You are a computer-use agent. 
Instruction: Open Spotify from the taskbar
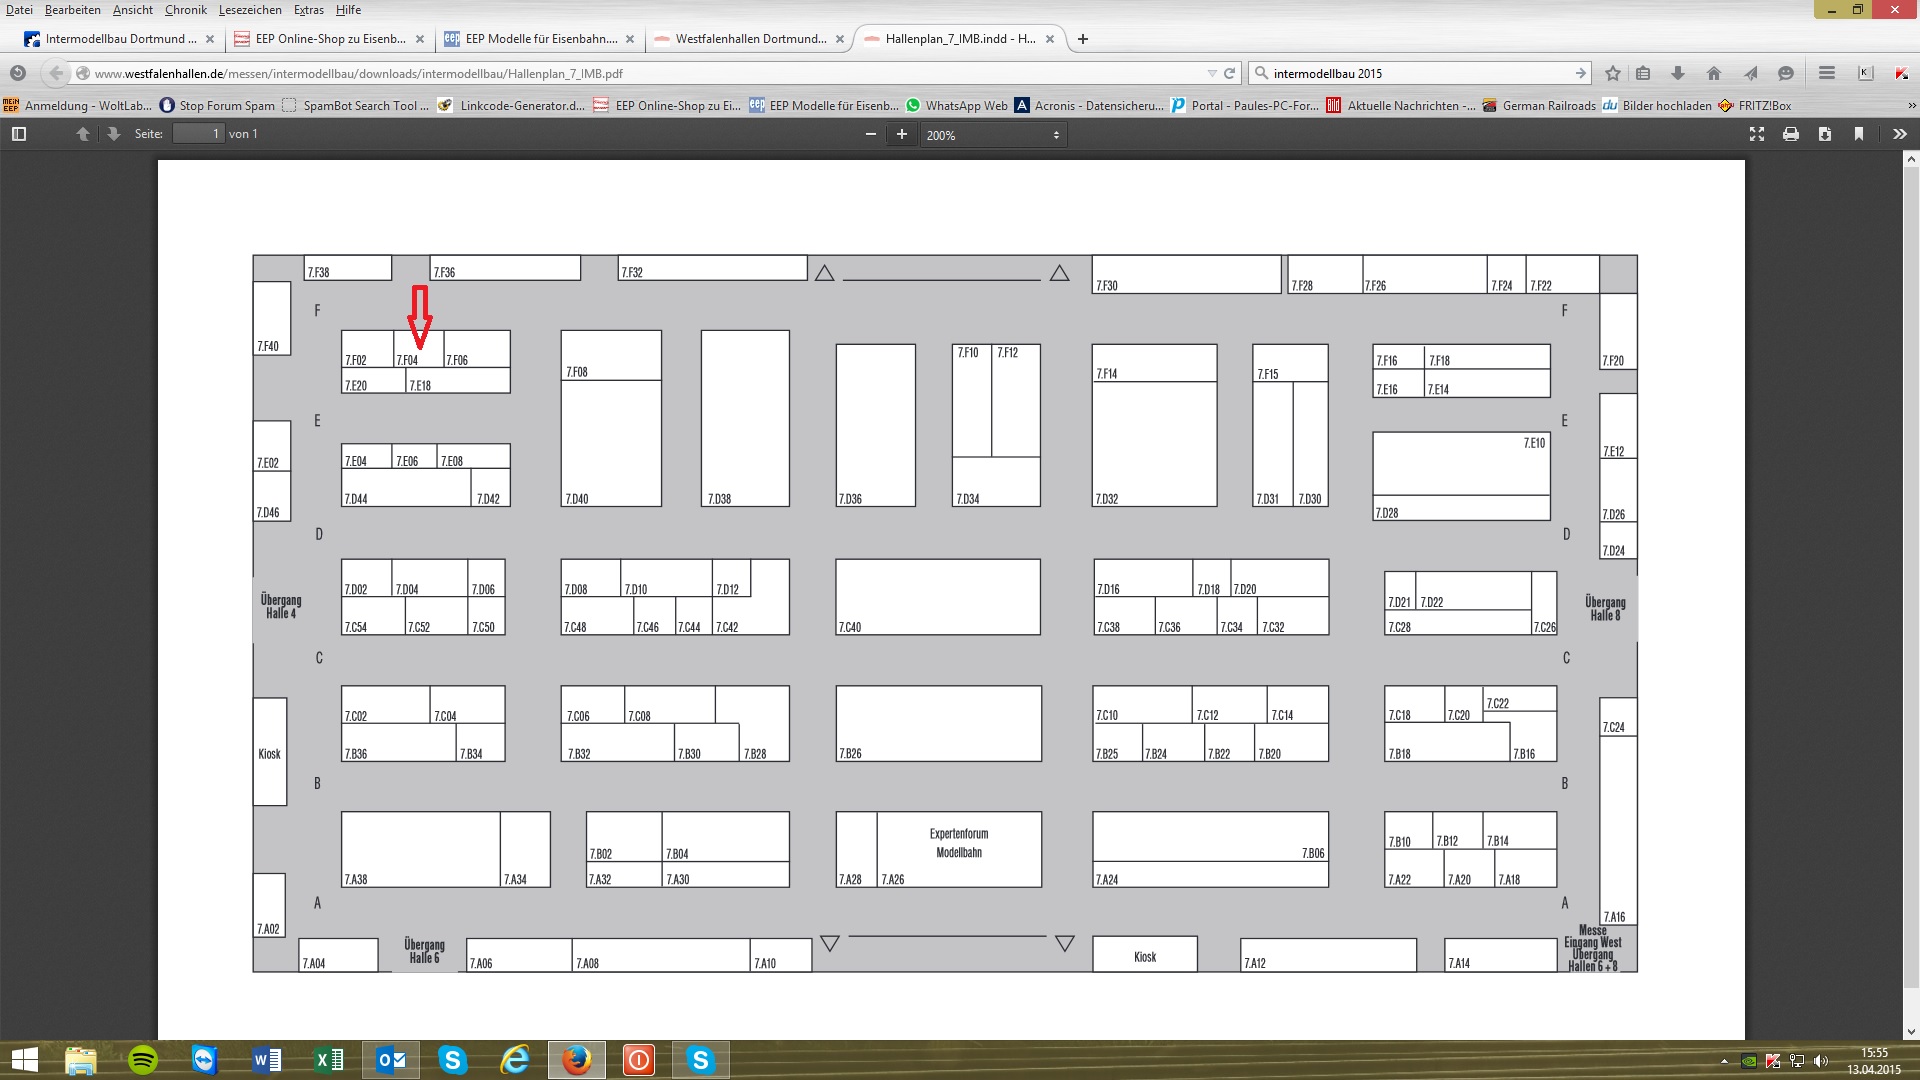pos(143,1060)
